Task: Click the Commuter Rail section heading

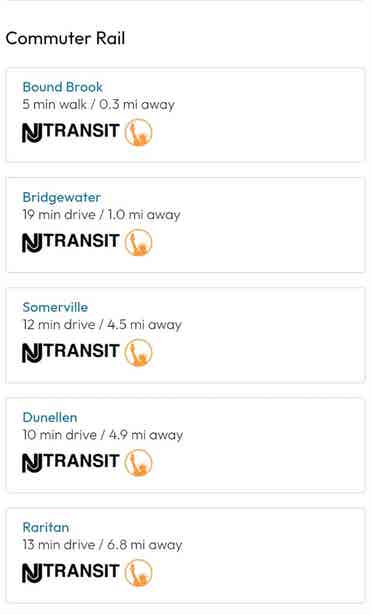Action: click(66, 38)
